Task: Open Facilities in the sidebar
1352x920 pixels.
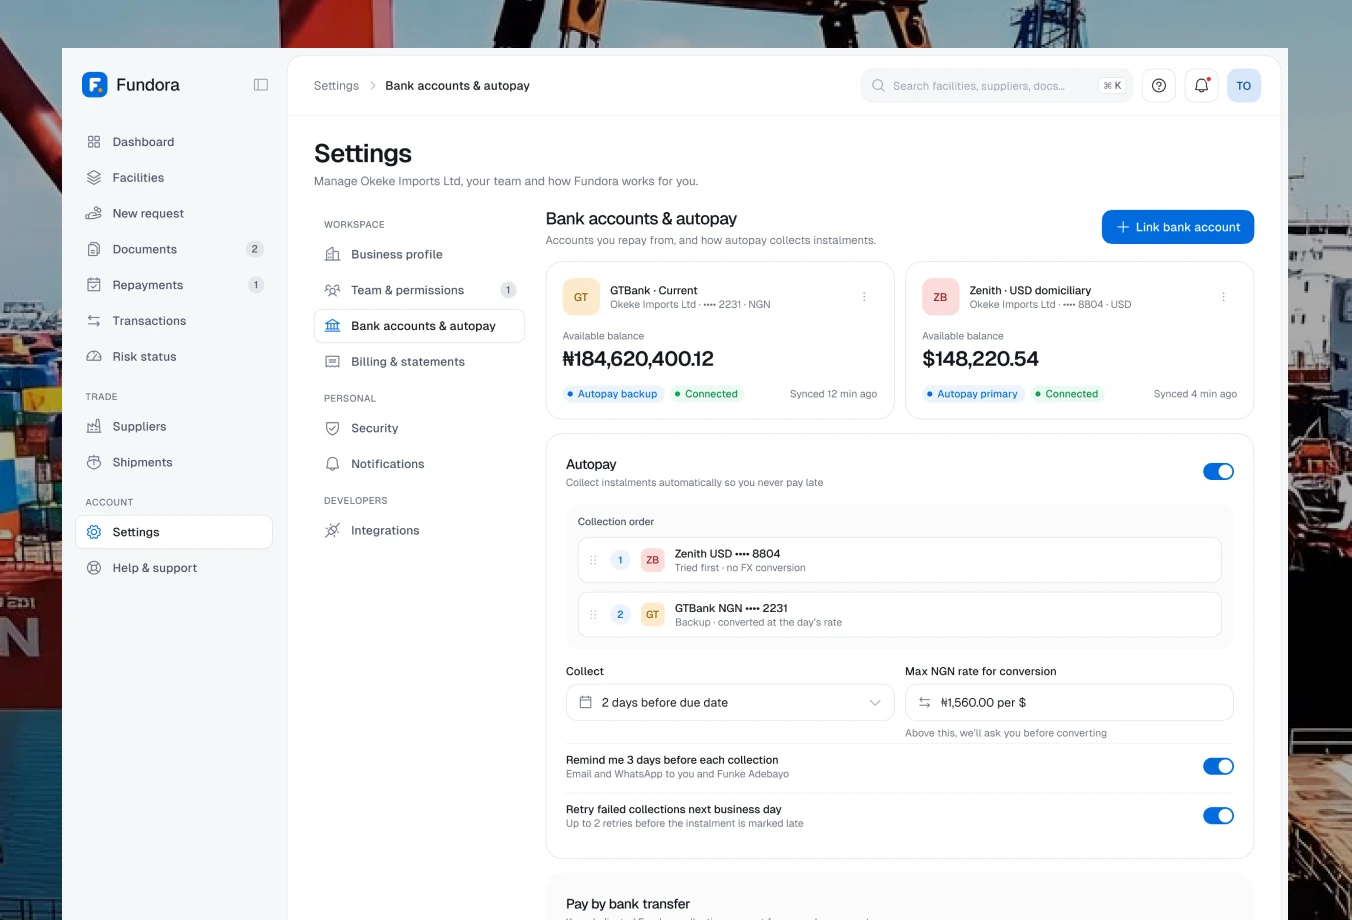Action: click(x=174, y=178)
